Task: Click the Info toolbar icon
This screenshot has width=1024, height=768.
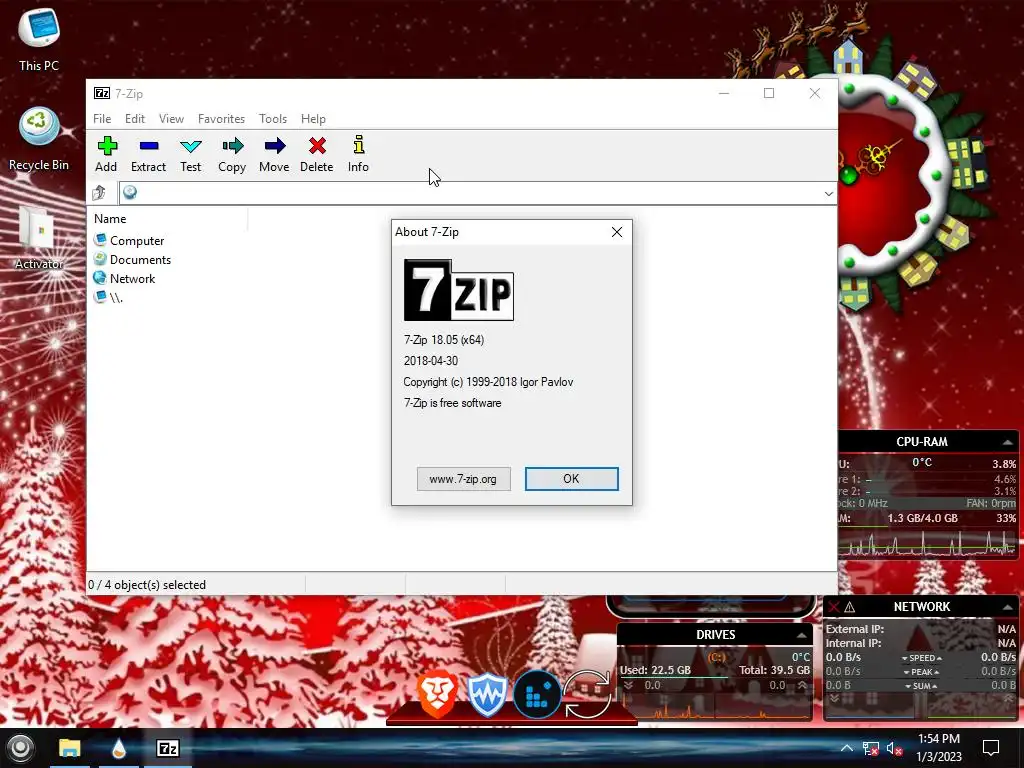Action: point(359,154)
